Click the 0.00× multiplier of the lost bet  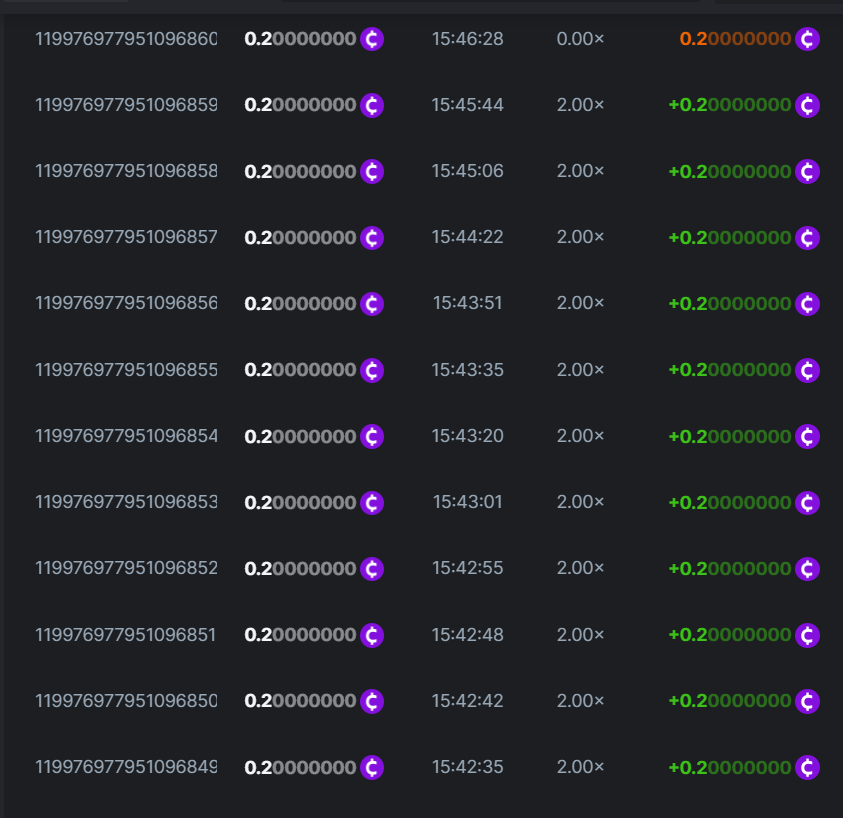[580, 40]
